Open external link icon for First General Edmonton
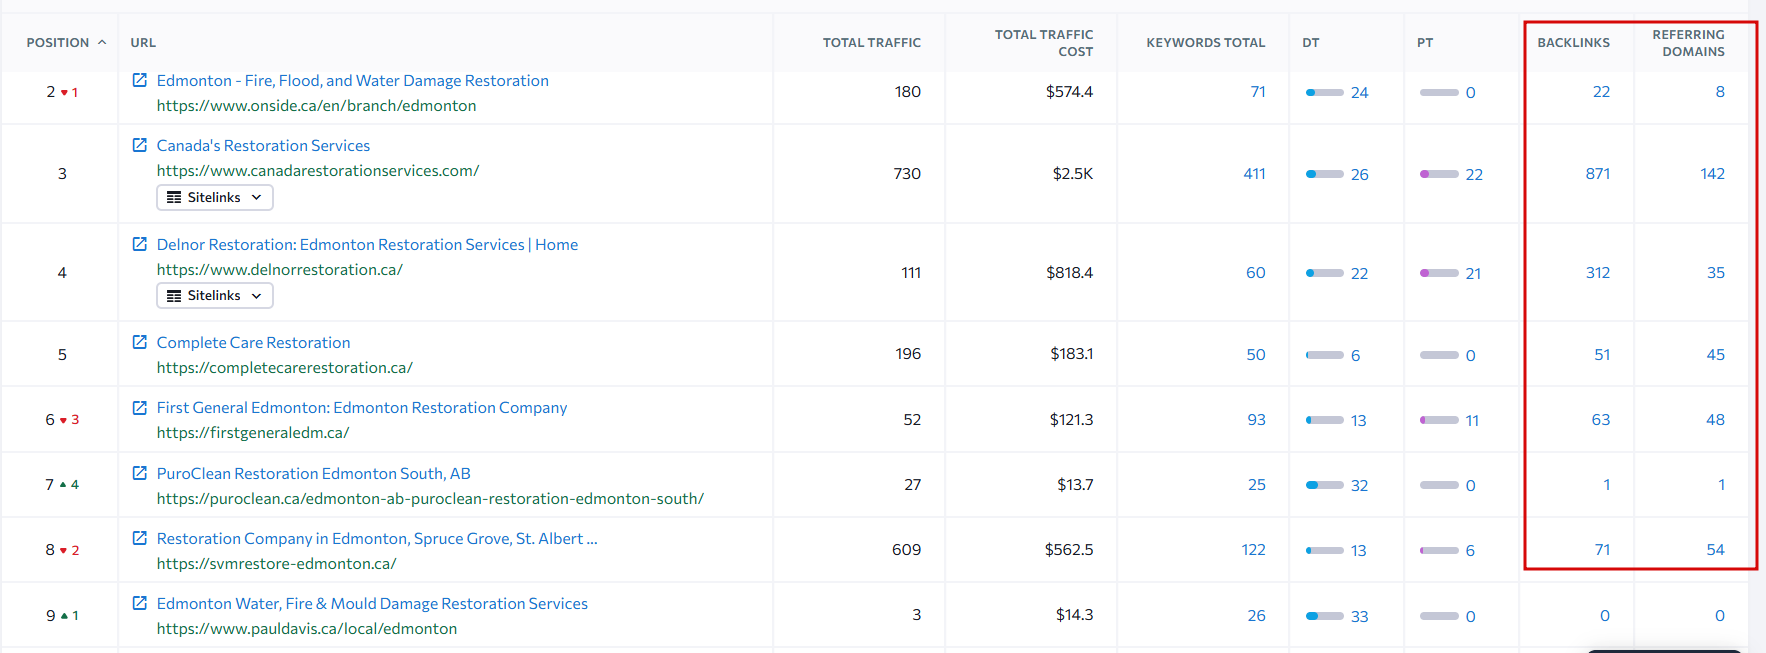 point(140,407)
